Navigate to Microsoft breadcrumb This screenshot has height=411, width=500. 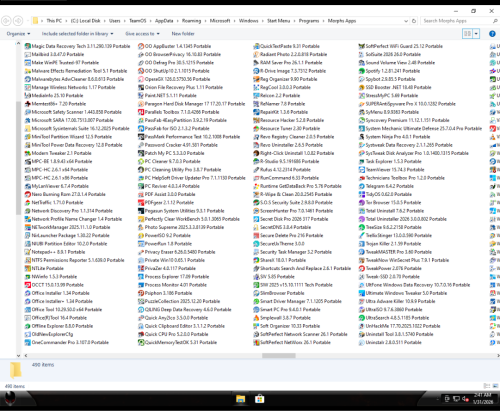coord(220,21)
